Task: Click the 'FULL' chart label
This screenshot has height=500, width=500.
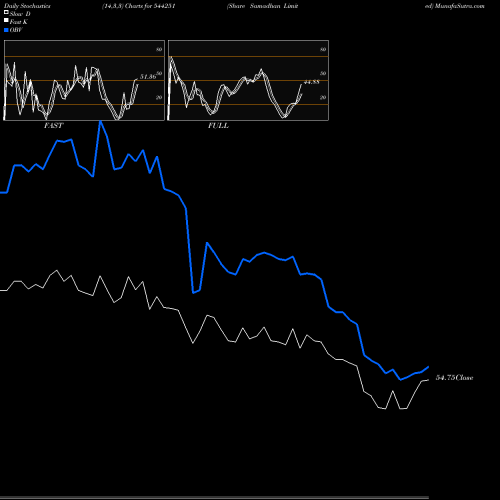Action: 218,126
